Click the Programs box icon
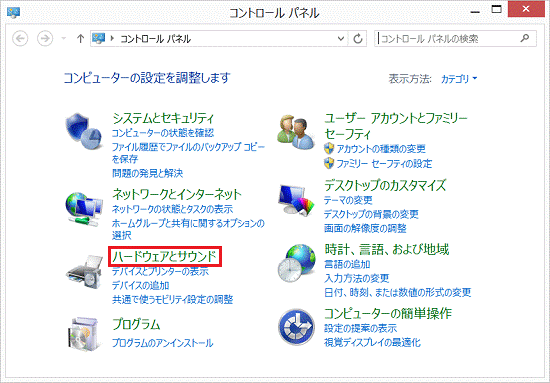This screenshot has height=383, width=550. pos(84,333)
